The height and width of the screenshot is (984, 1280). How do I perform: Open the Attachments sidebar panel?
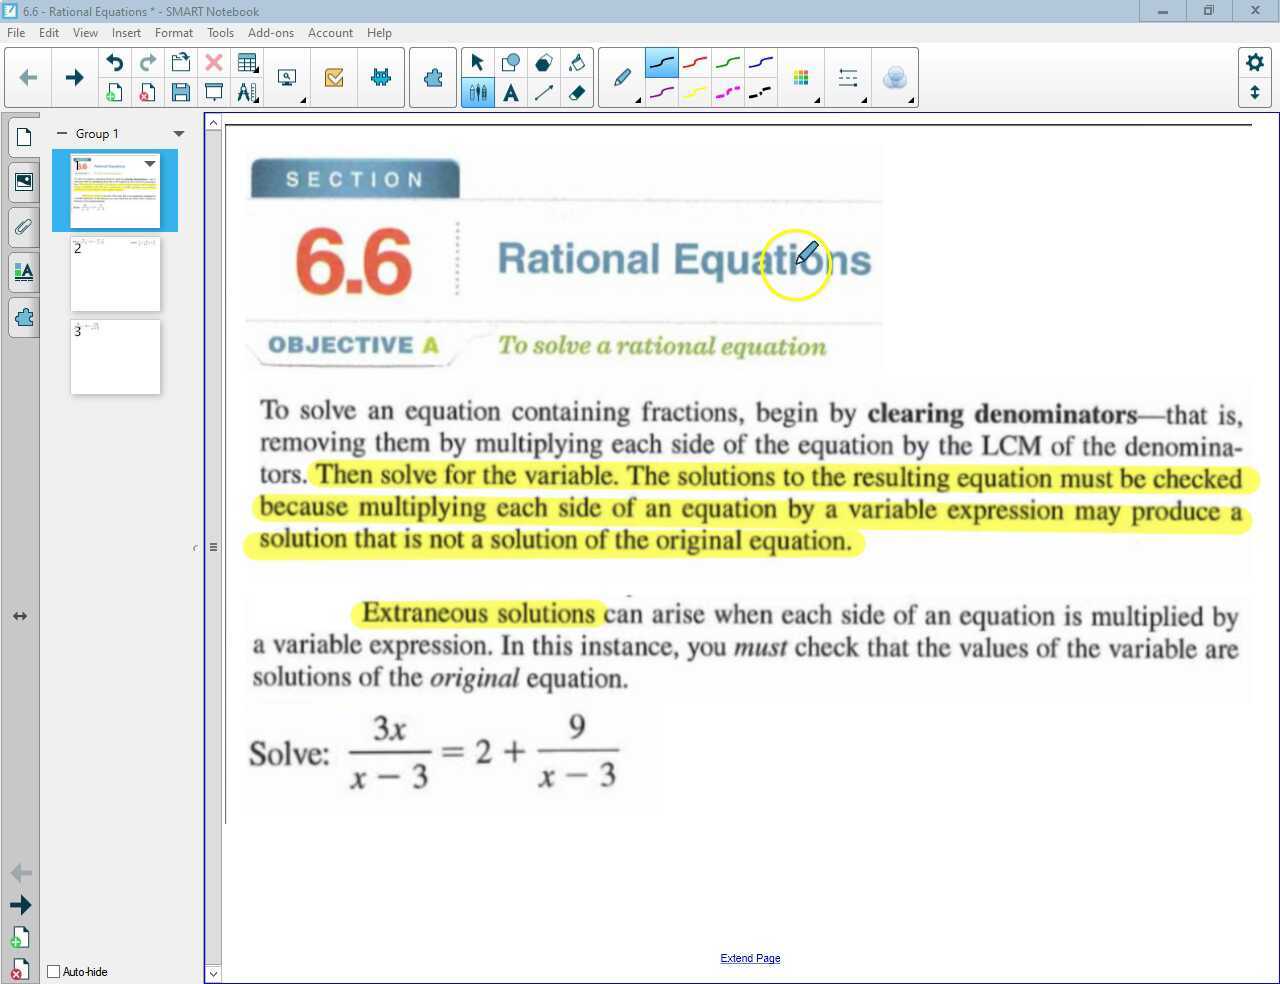click(22, 227)
